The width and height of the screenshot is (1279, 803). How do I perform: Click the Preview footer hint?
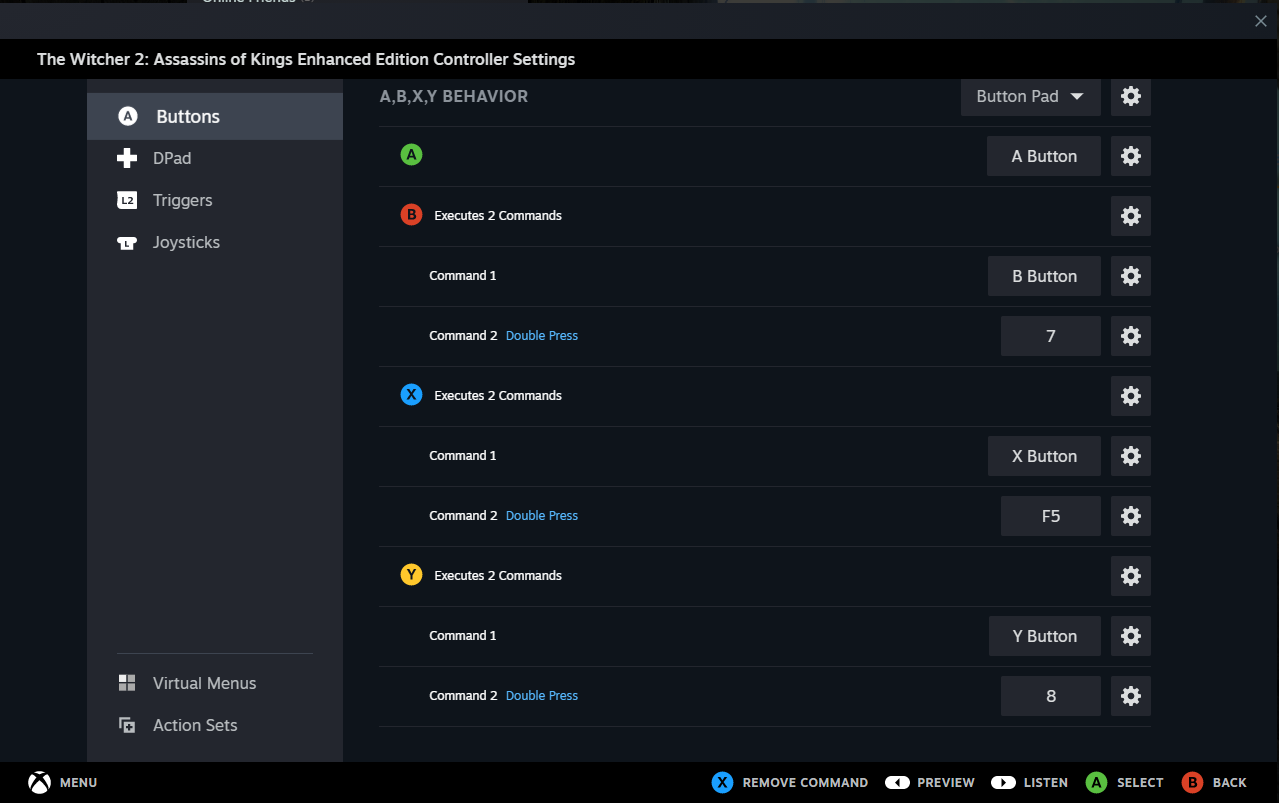point(930,783)
